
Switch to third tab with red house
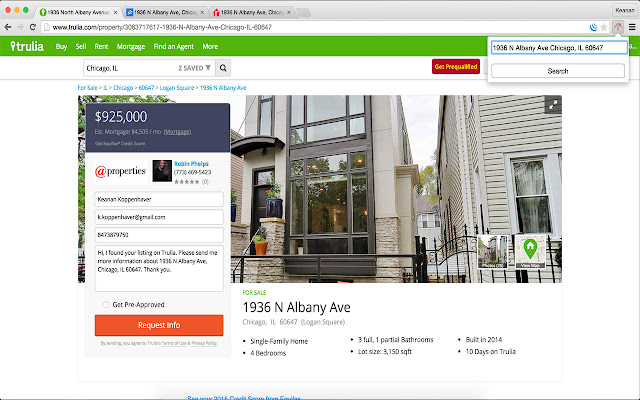[251, 13]
